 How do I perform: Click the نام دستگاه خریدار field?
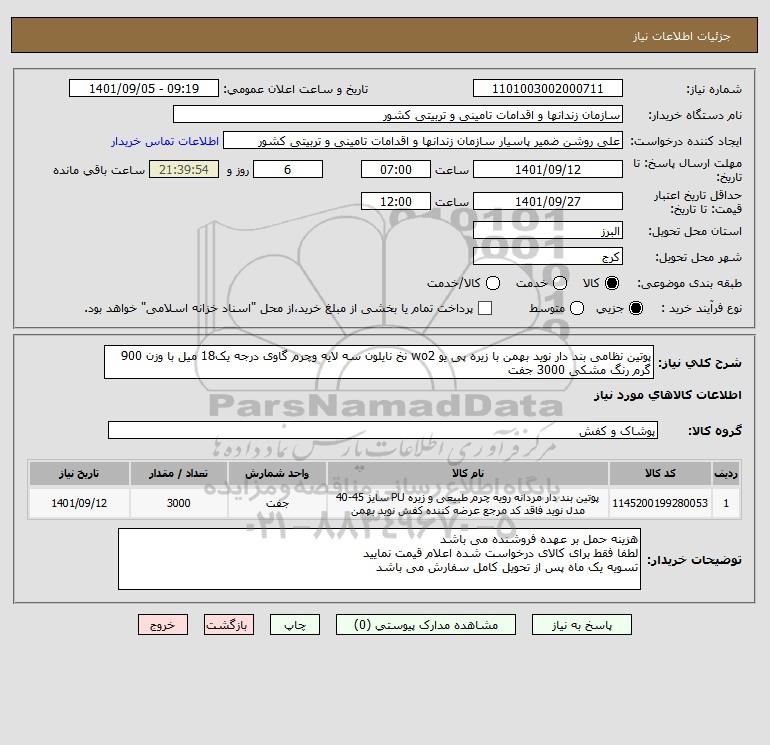398,114
